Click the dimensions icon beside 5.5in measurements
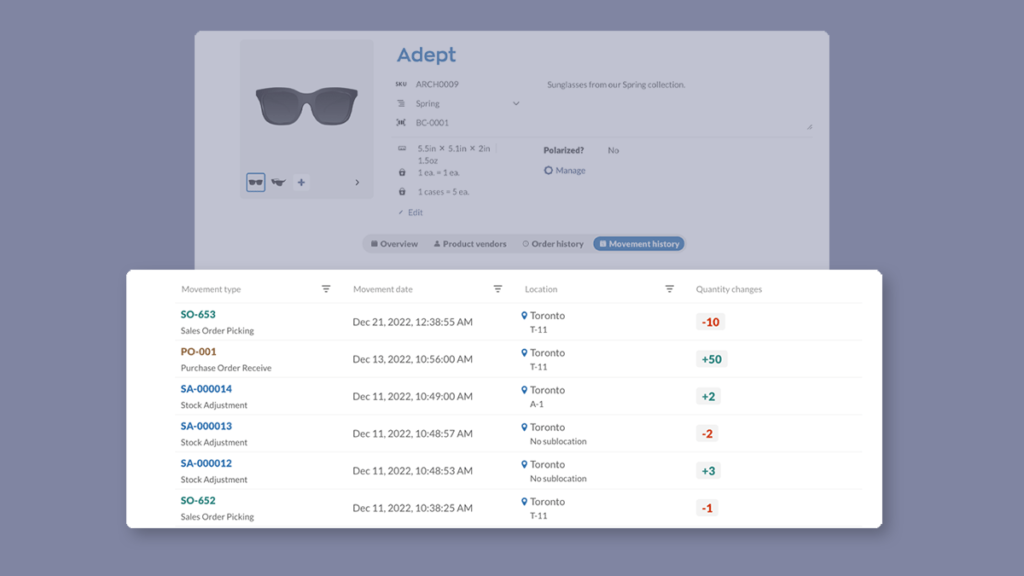Screen dimensions: 1024x576 [x=402, y=148]
